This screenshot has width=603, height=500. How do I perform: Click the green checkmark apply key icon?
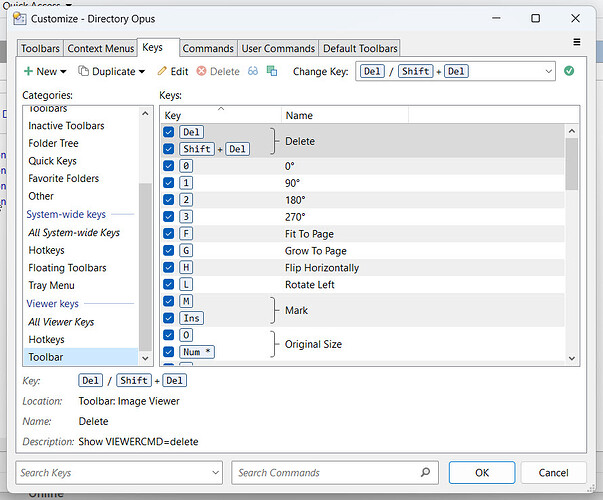point(569,71)
